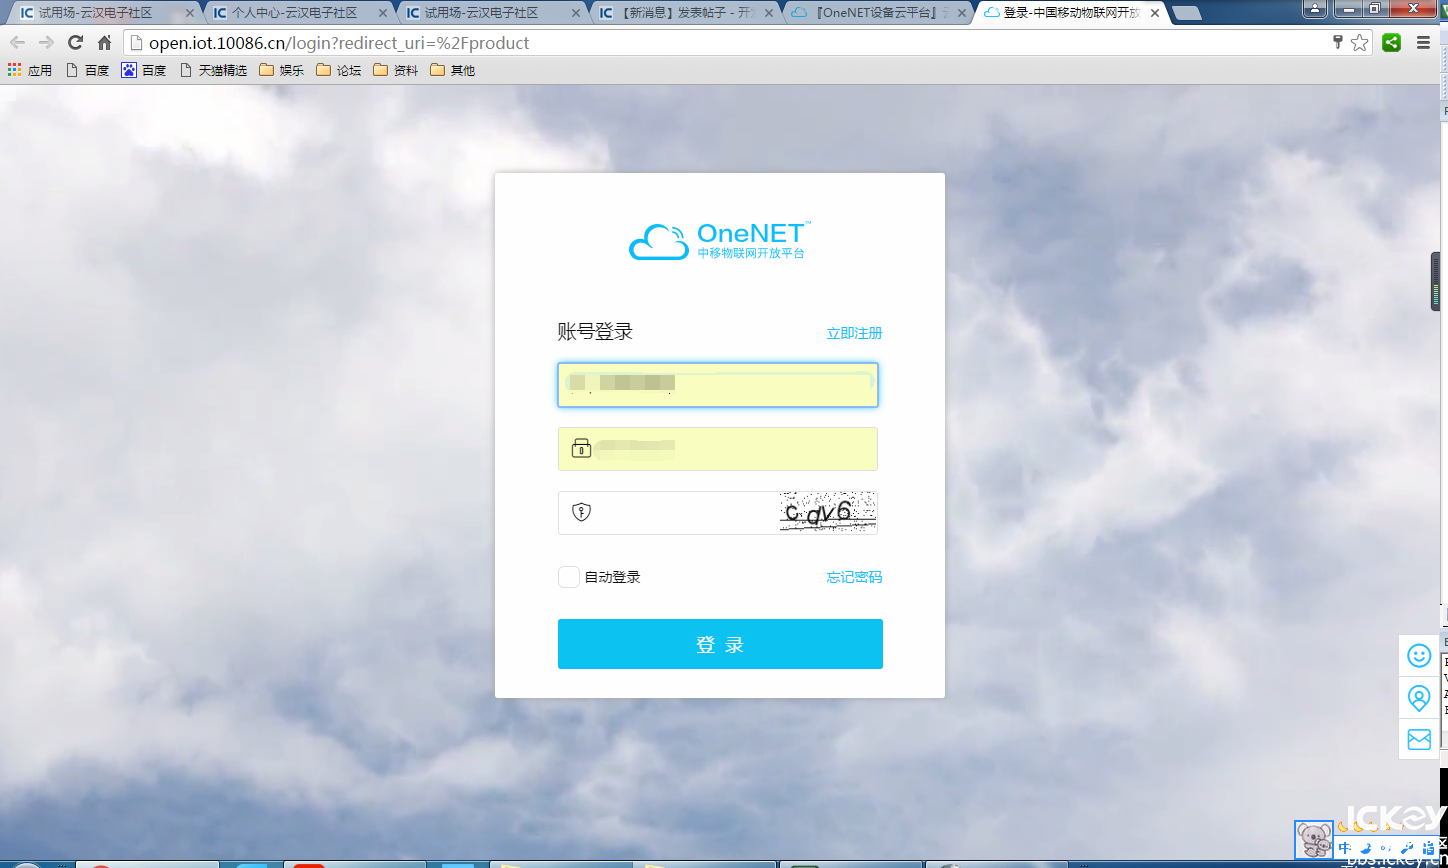Expand the 娱乐 bookmark folder
This screenshot has width=1448, height=868.
point(281,70)
